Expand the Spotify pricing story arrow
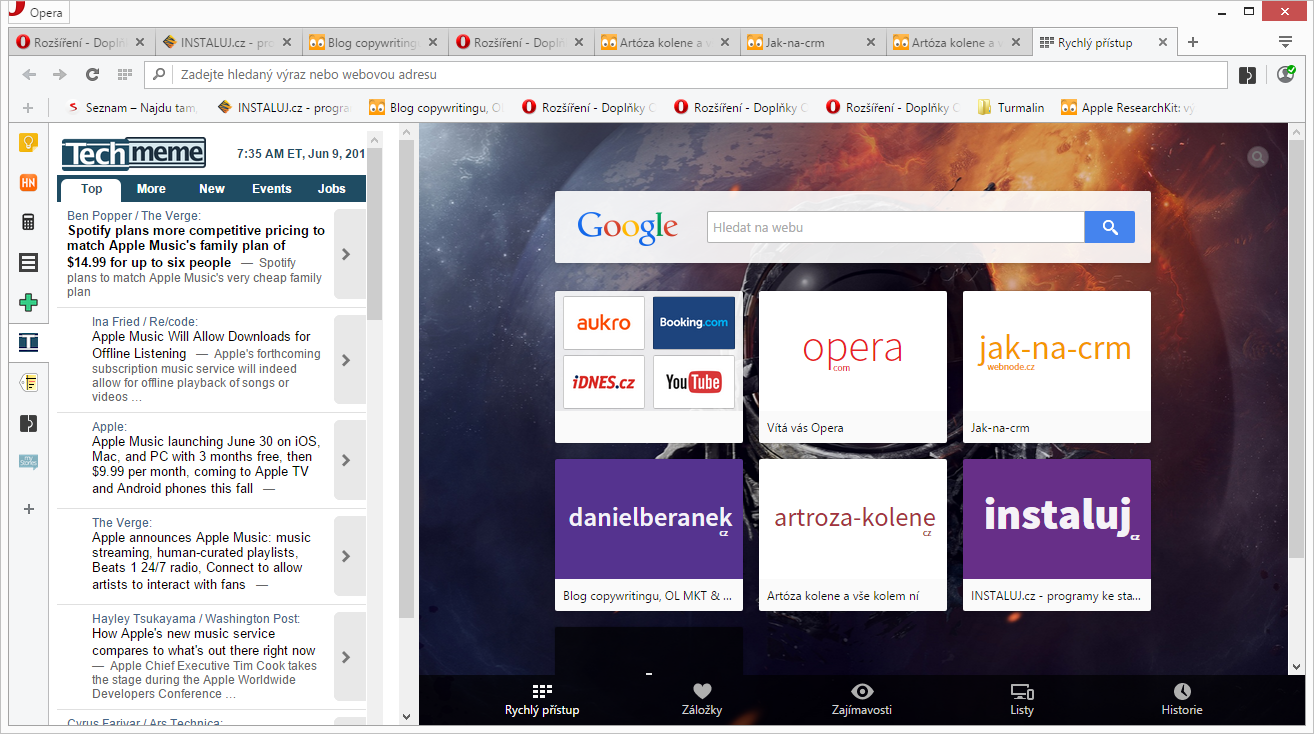1314x734 pixels. coord(349,254)
